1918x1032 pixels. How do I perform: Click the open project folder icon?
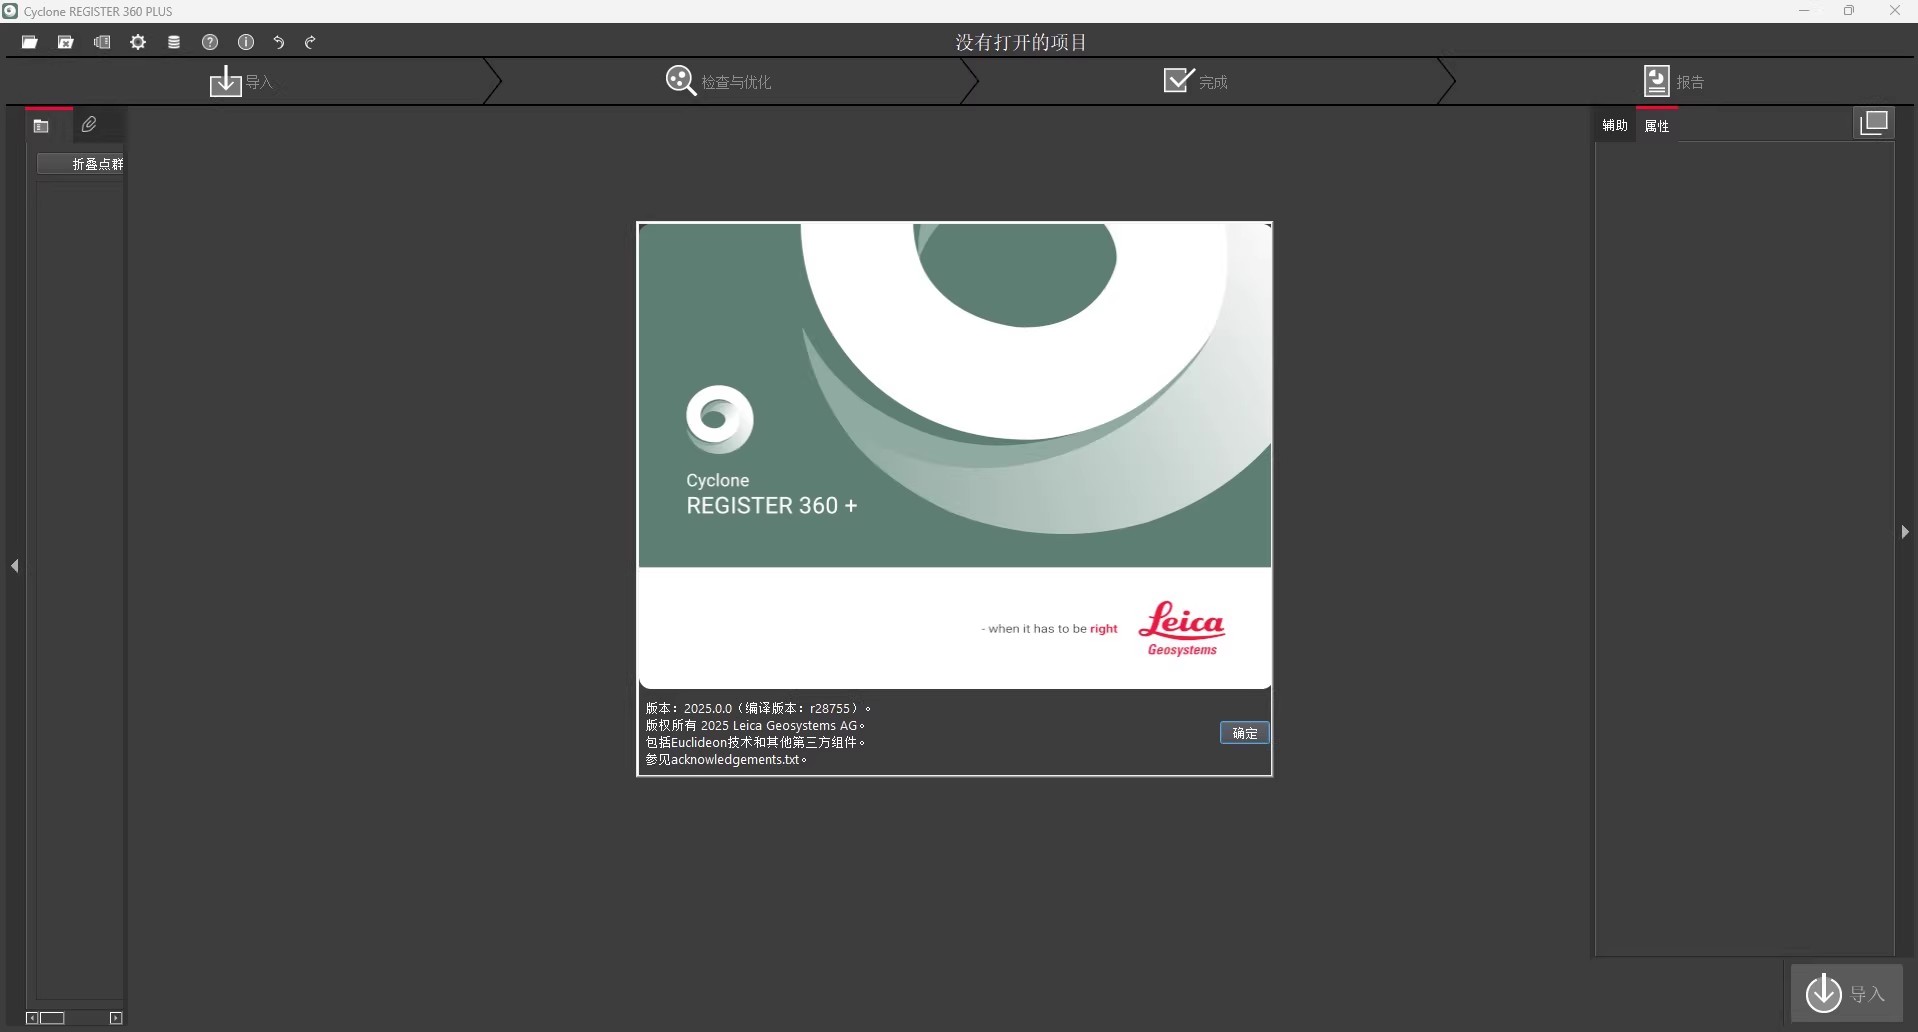tap(30, 42)
